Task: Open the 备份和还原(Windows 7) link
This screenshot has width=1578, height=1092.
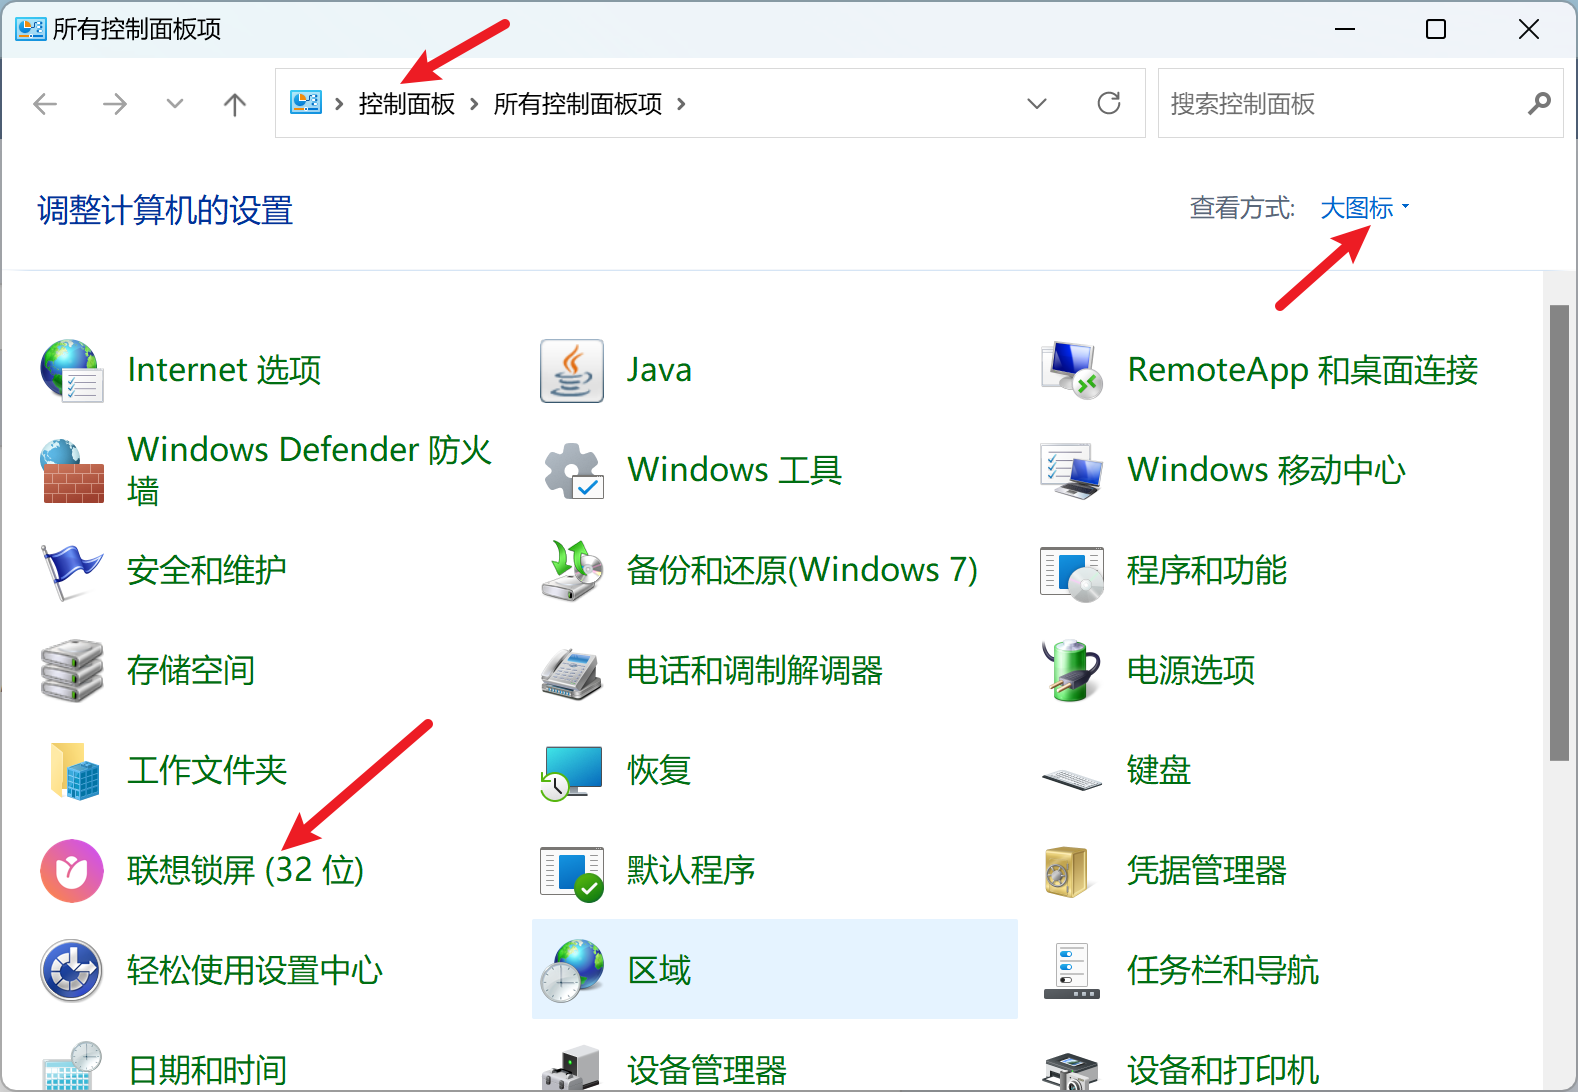Action: [x=802, y=570]
